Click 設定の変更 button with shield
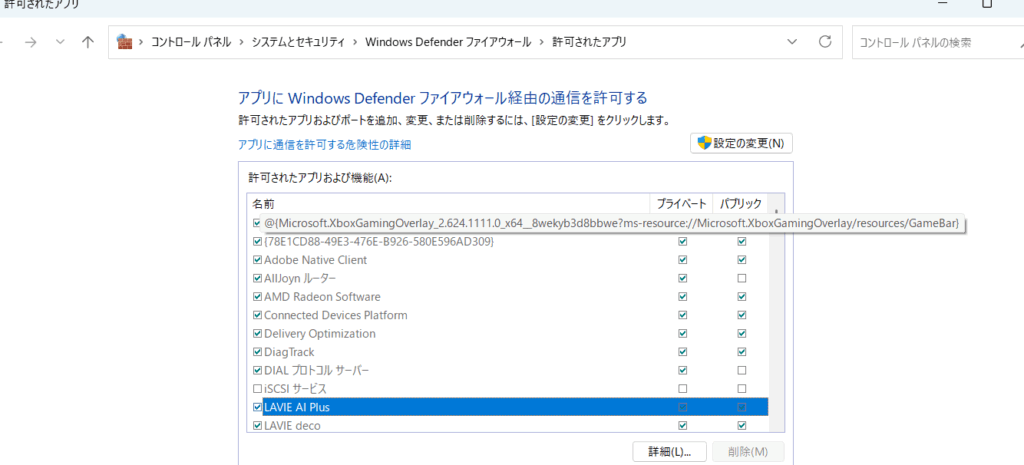 pyautogui.click(x=741, y=143)
